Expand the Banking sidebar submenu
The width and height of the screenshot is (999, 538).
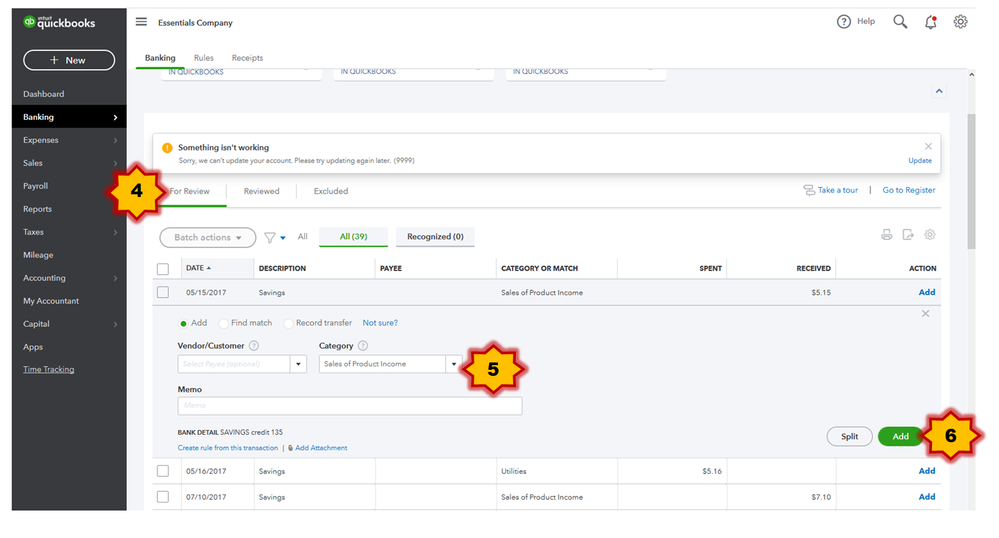(x=115, y=117)
